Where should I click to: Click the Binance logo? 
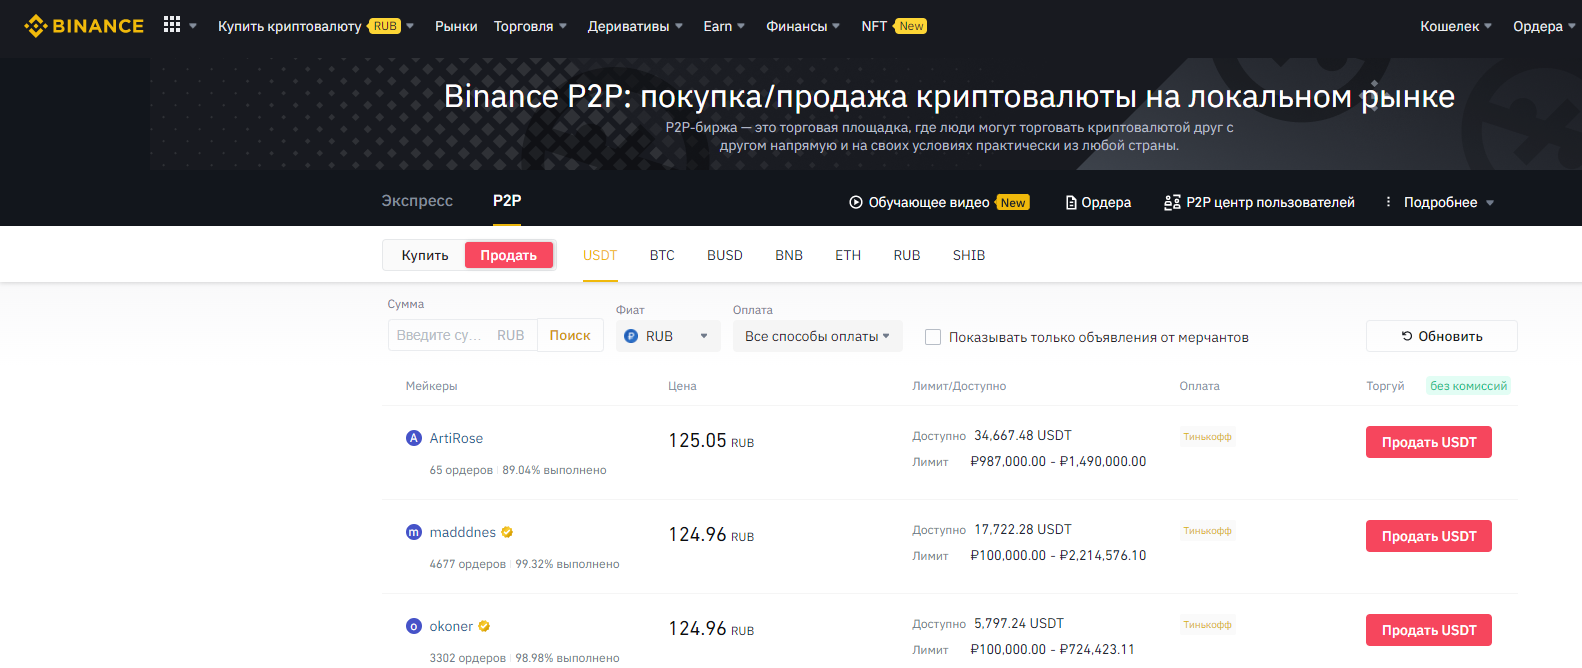coord(84,26)
